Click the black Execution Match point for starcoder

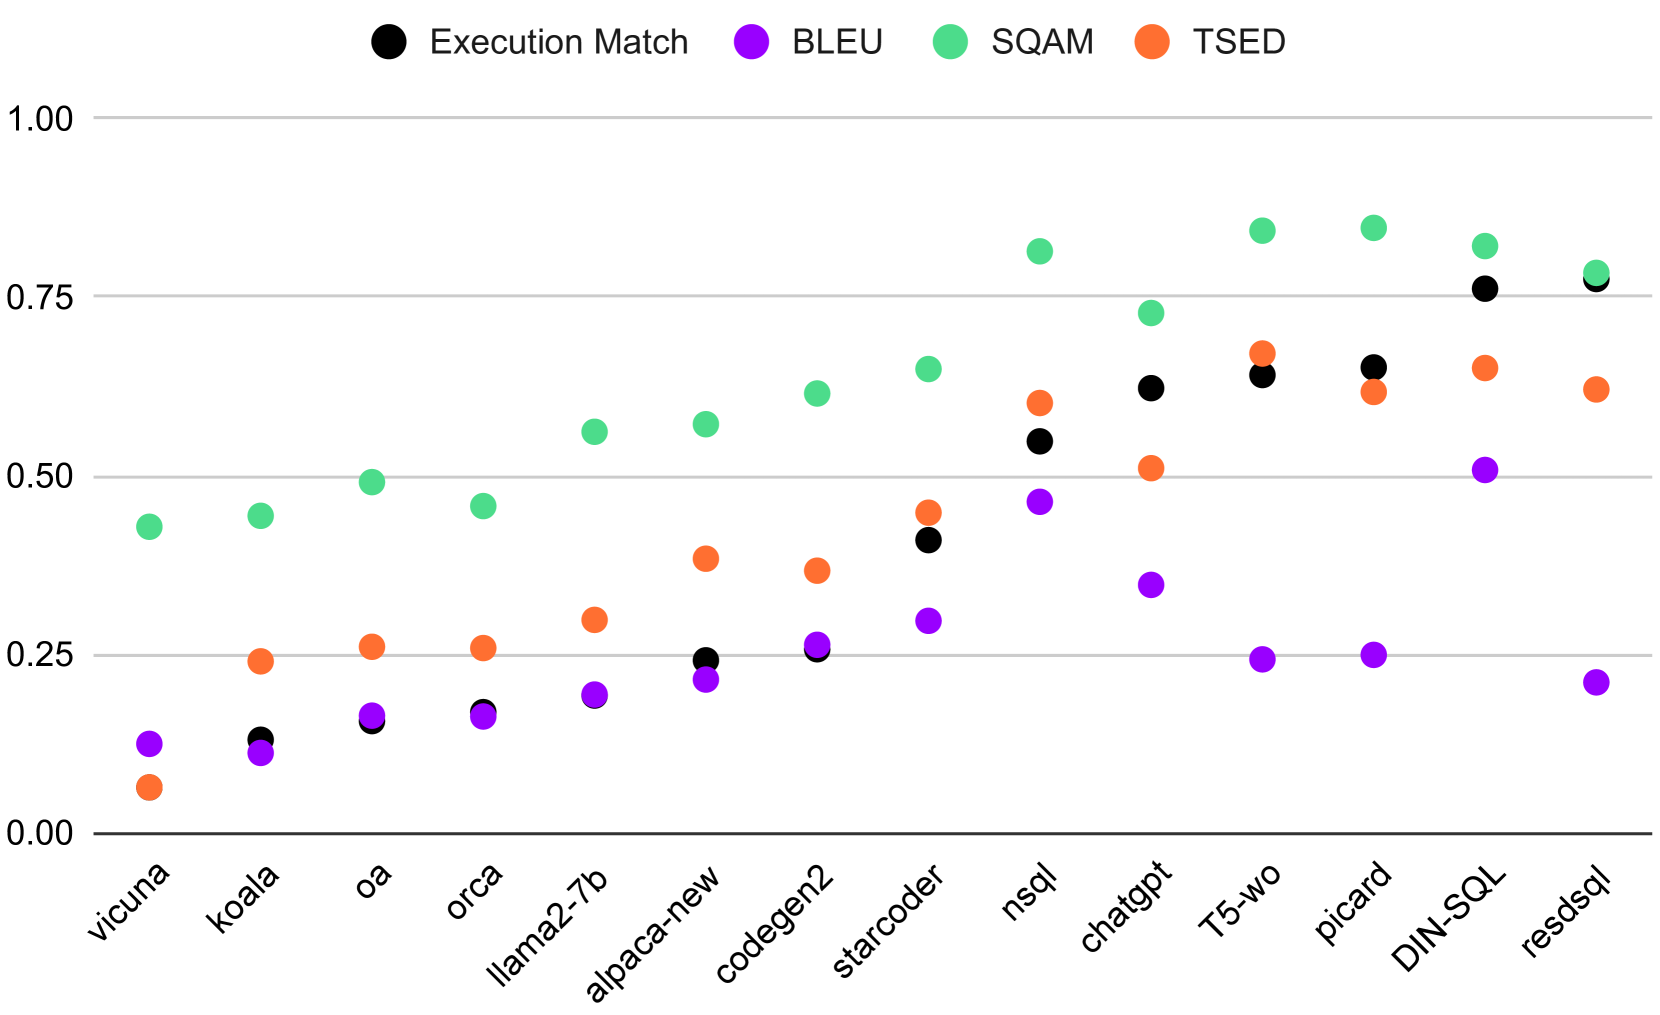tap(928, 540)
